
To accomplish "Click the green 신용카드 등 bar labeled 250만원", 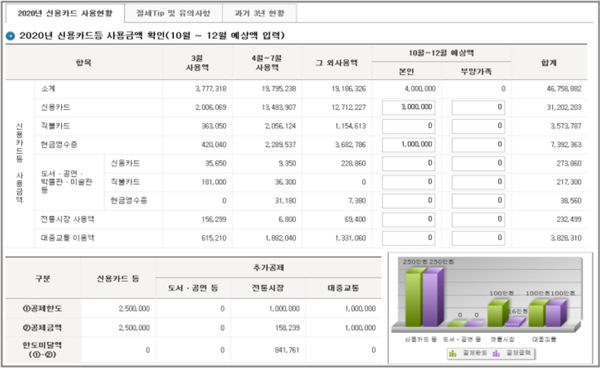I will 415,297.
